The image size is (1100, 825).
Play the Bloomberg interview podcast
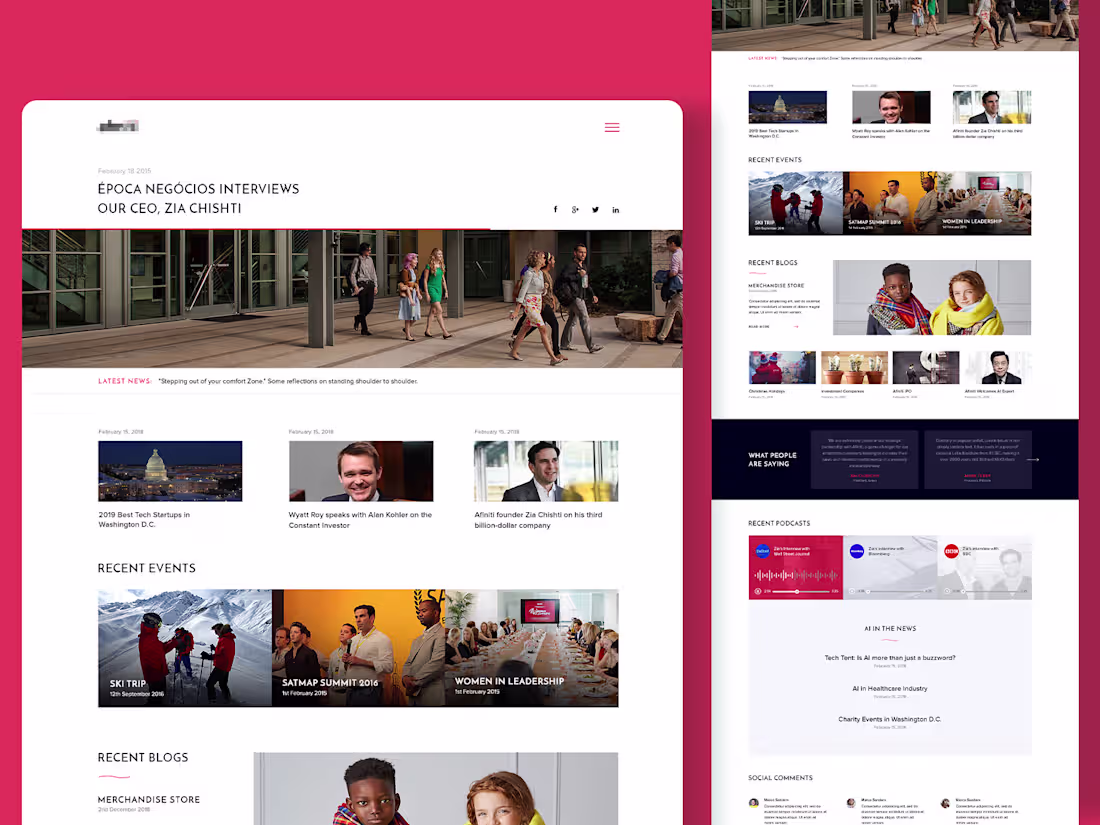click(851, 590)
